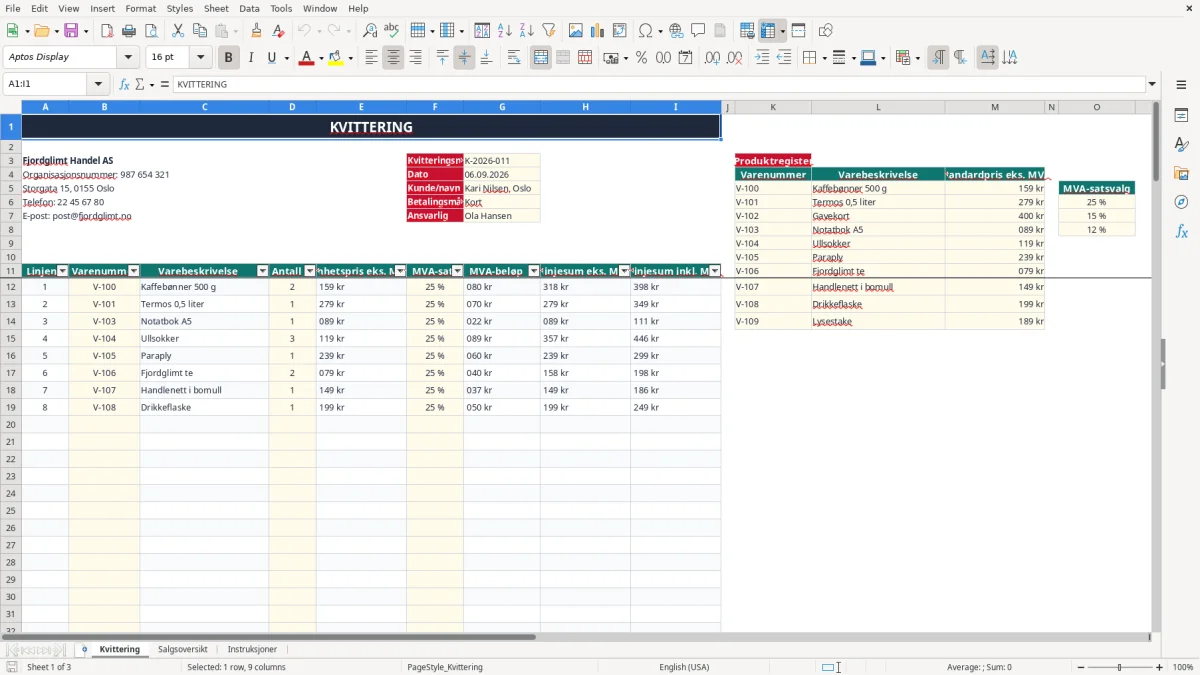This screenshot has width=1200, height=675.
Task: Toggle Merge and Center Cells
Action: 541,58
